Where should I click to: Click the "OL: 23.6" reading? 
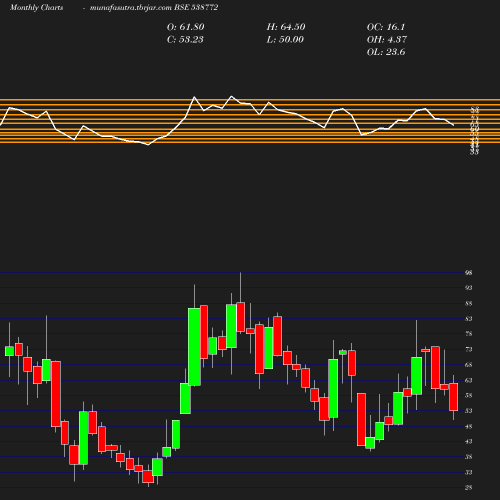pyautogui.click(x=386, y=52)
